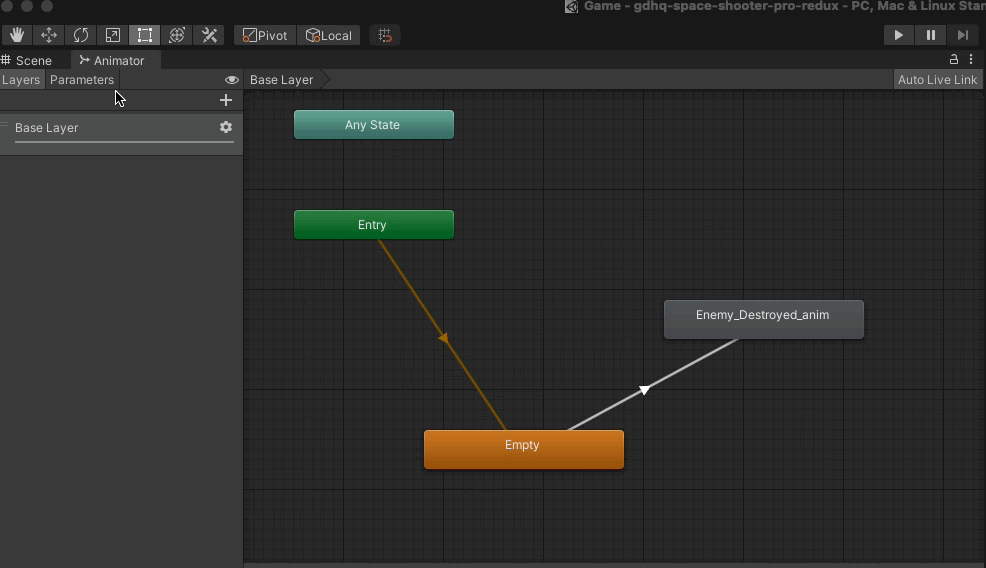Open the Animator window options menu
The image size is (986, 568).
pyautogui.click(x=972, y=59)
